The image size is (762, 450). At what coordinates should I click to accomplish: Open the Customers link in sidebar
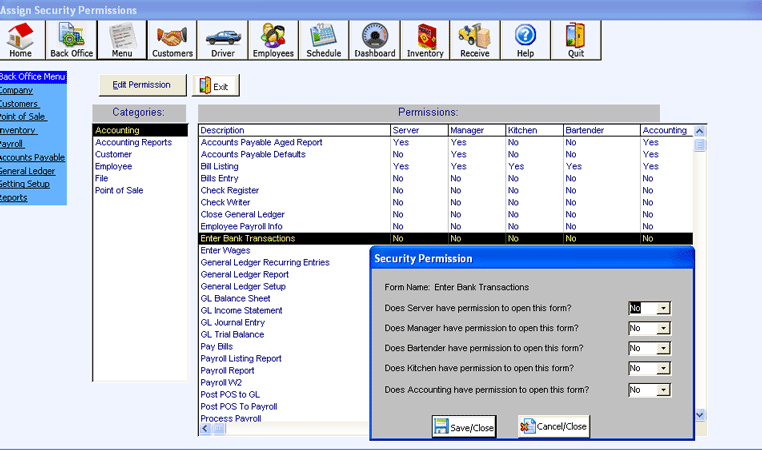pyautogui.click(x=19, y=104)
